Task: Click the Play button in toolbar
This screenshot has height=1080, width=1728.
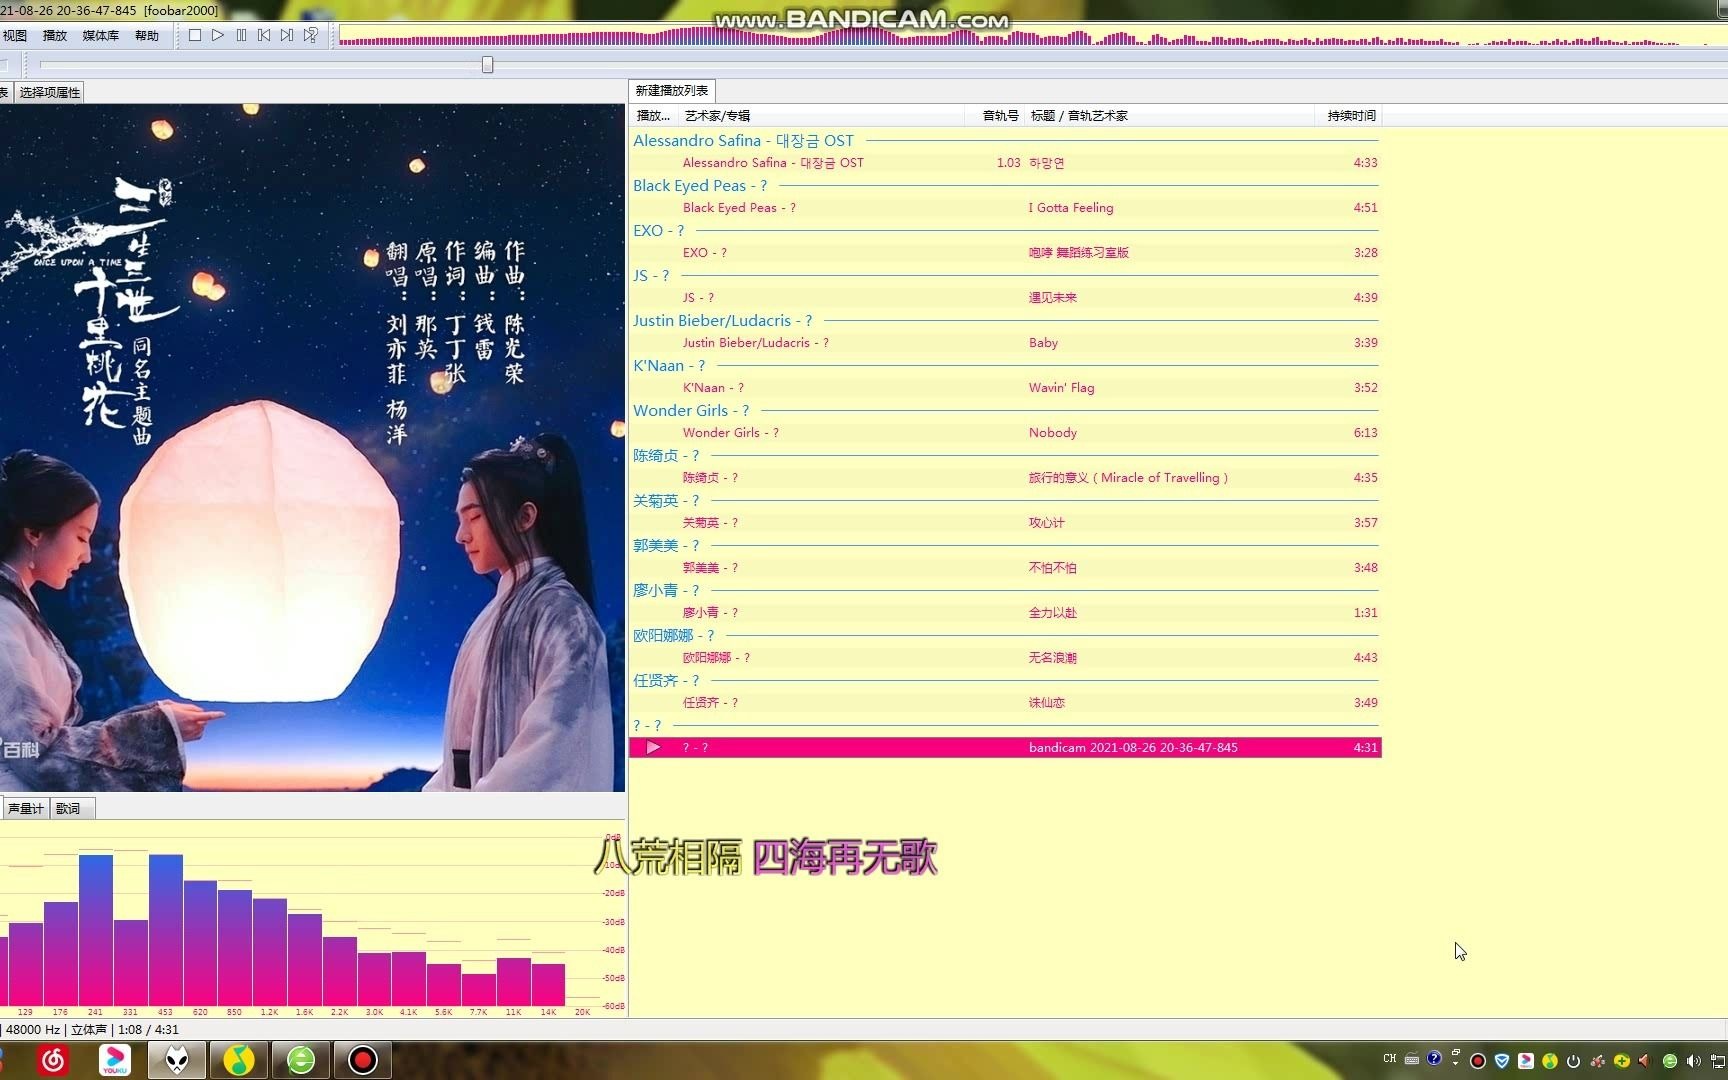Action: click(x=218, y=35)
